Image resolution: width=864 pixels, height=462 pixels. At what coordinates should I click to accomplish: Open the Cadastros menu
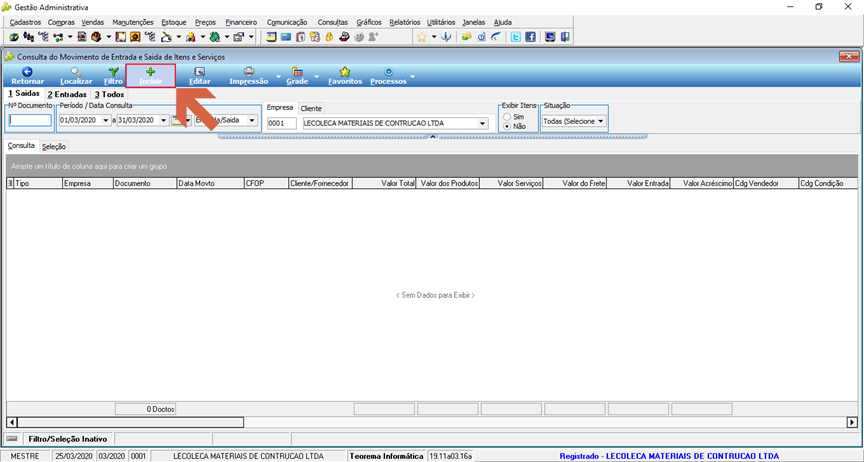pos(25,22)
